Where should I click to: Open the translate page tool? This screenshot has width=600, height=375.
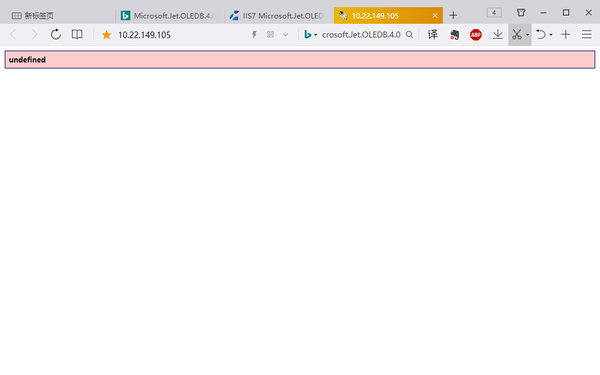click(x=433, y=35)
